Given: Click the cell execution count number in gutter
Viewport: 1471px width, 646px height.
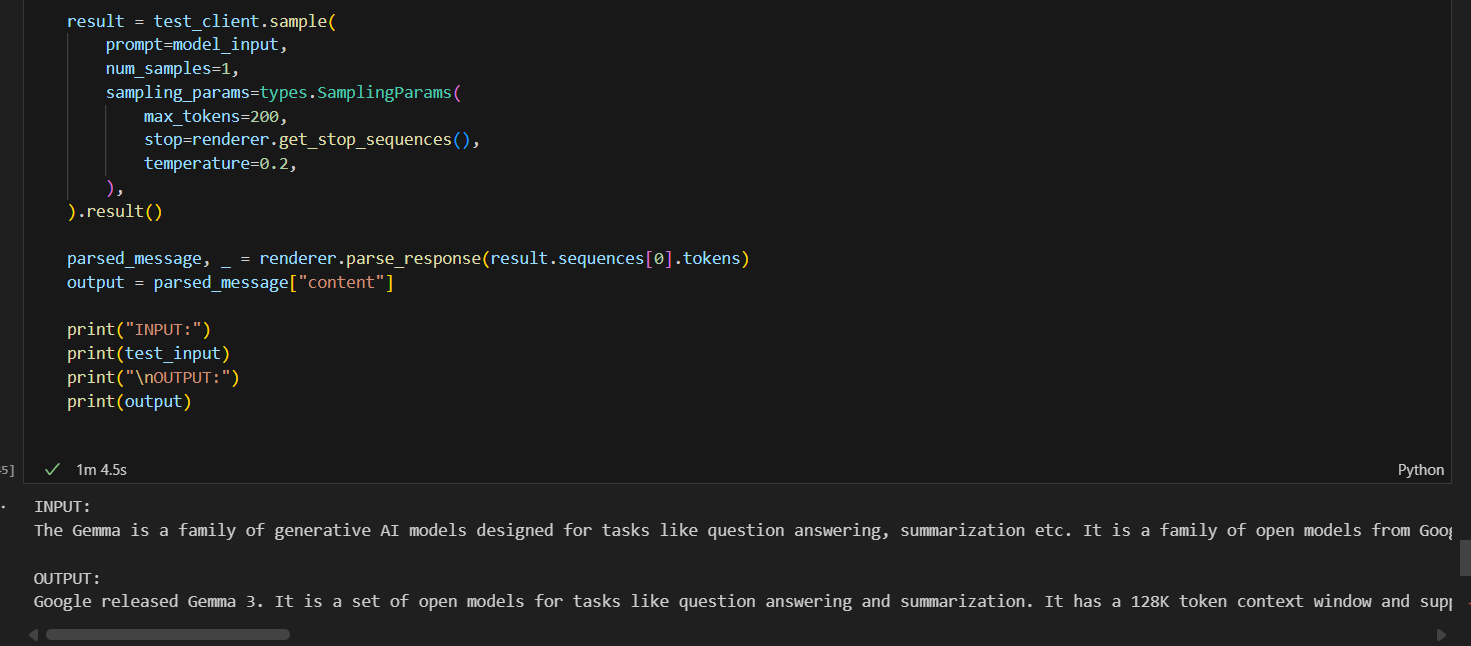Looking at the screenshot, I should 7,470.
